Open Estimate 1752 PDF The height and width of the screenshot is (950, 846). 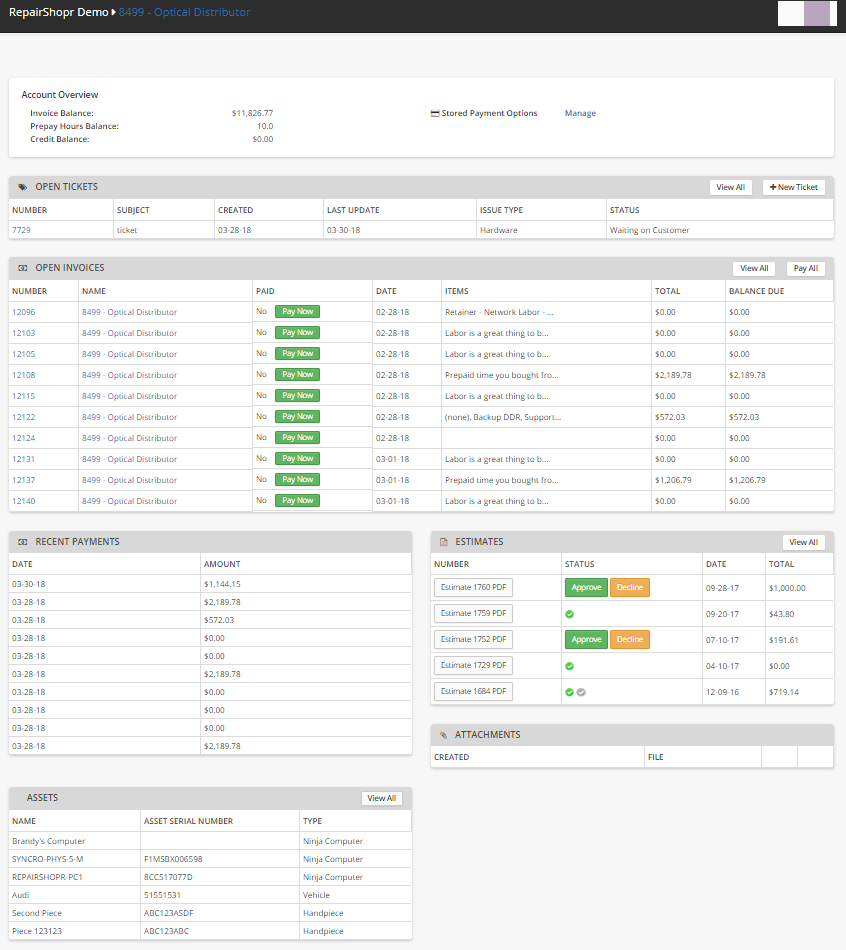(473, 640)
